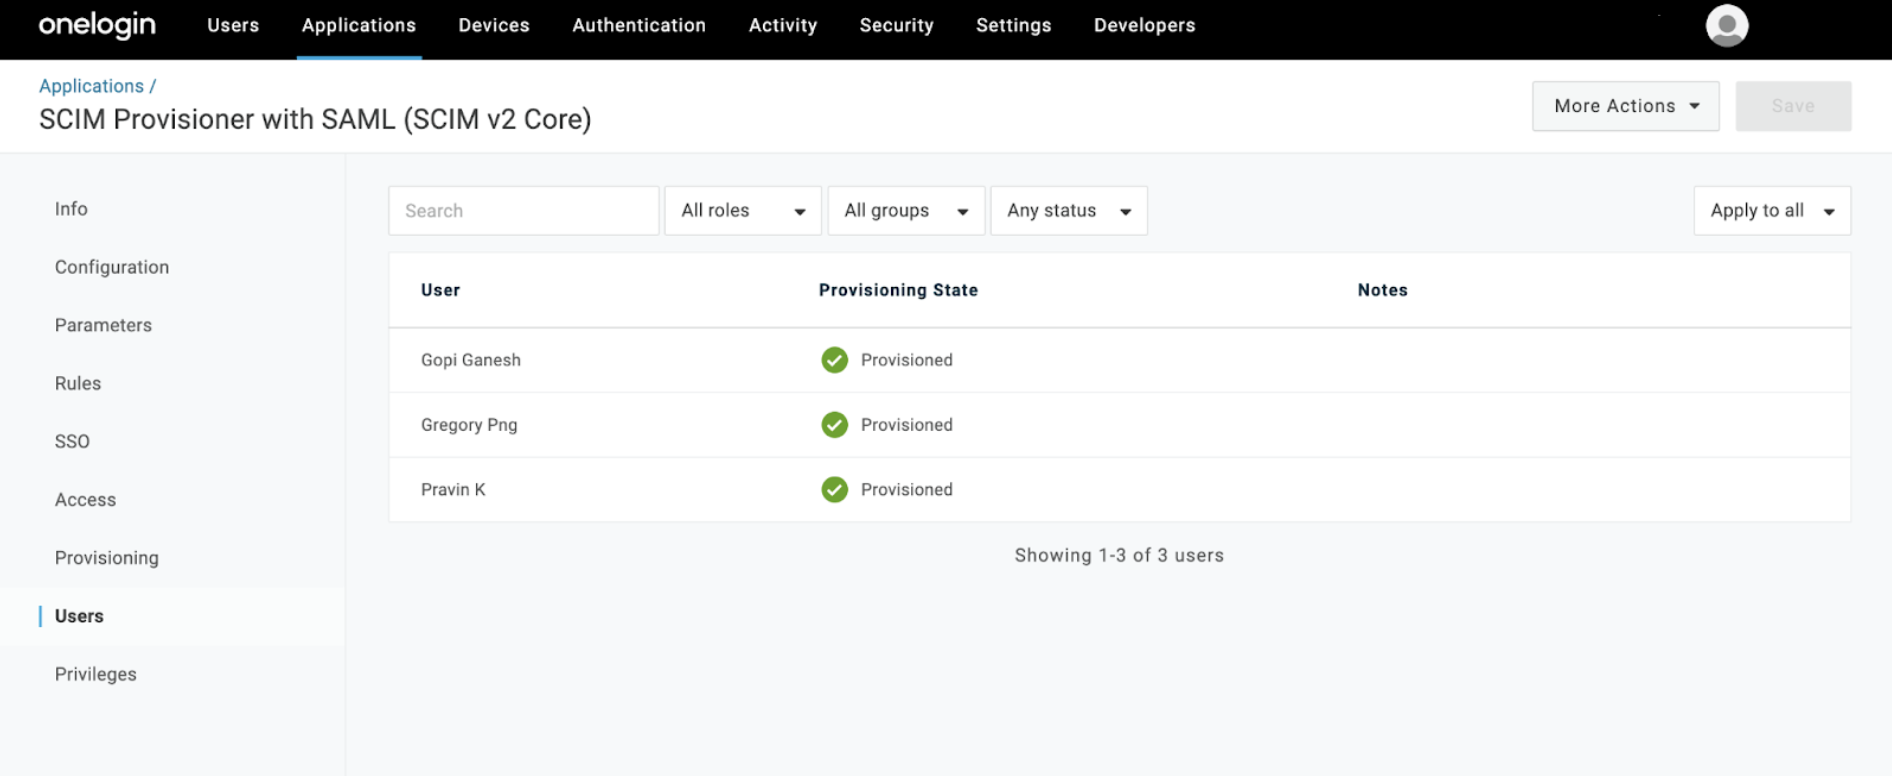
Task: Open the All groups filter dropdown
Action: click(906, 211)
